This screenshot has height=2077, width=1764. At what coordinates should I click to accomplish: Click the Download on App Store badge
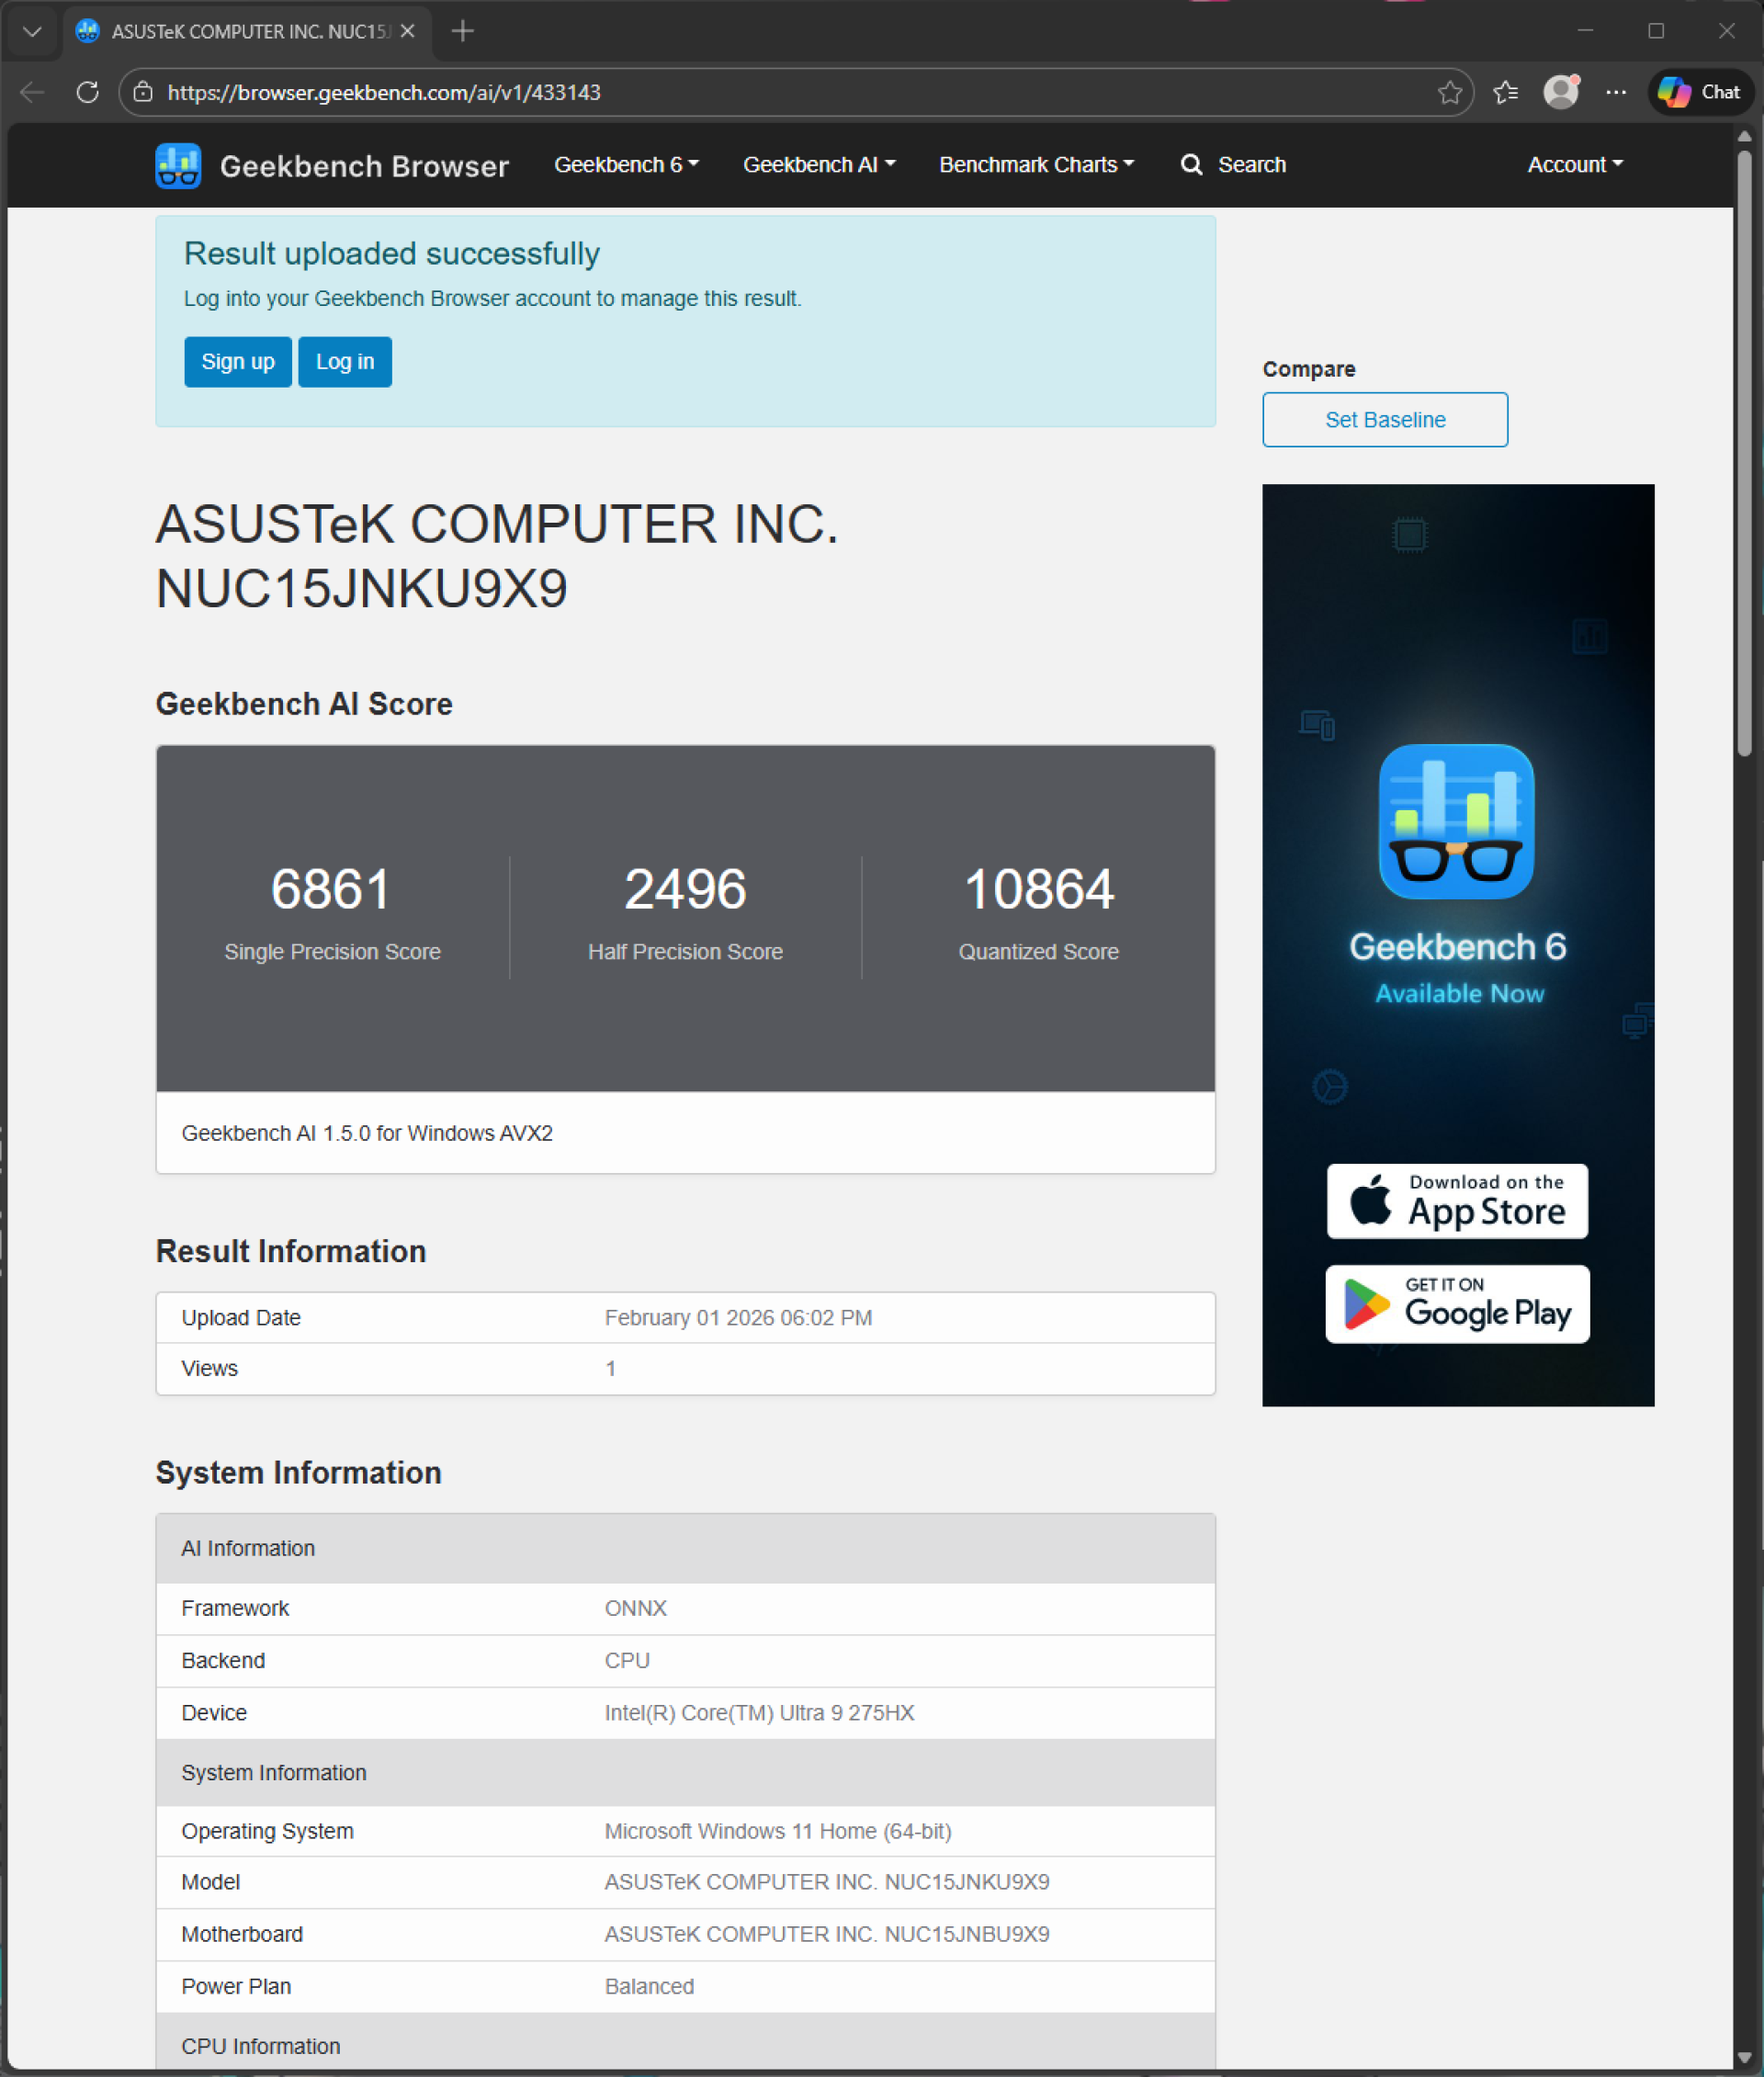click(x=1456, y=1201)
